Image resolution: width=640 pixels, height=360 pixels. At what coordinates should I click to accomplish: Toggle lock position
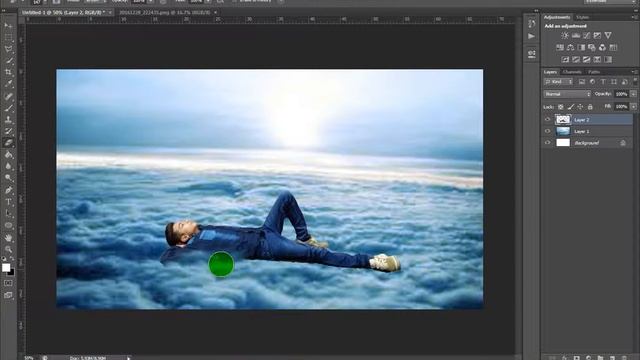pos(580,107)
